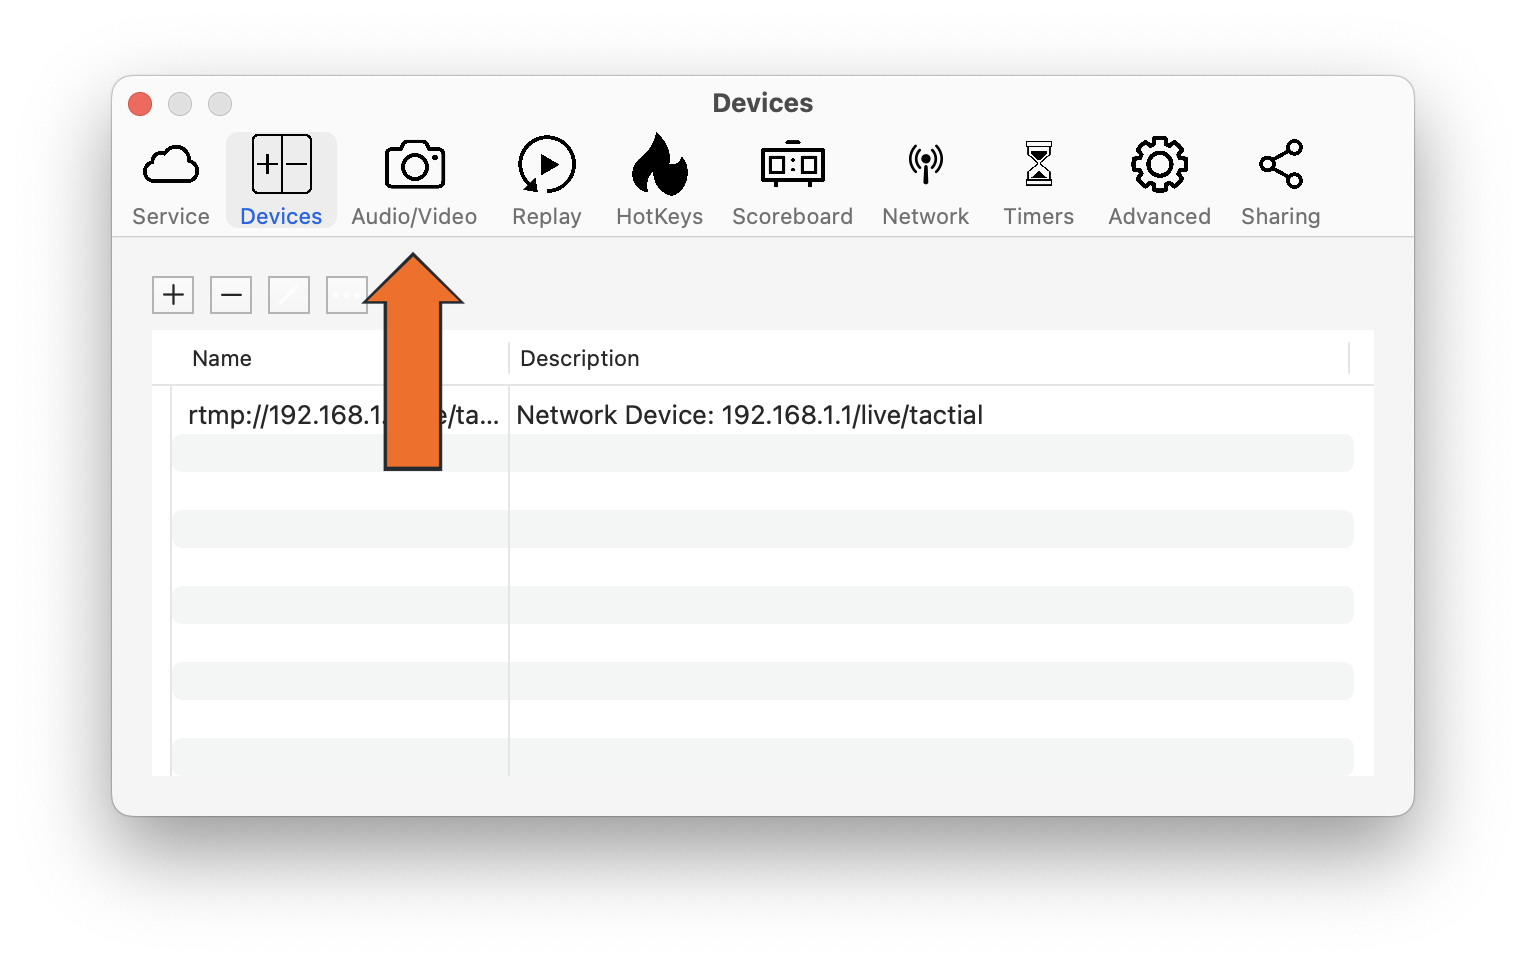Open the Replay settings
Viewport: 1526px width, 964px height.
pos(546,180)
